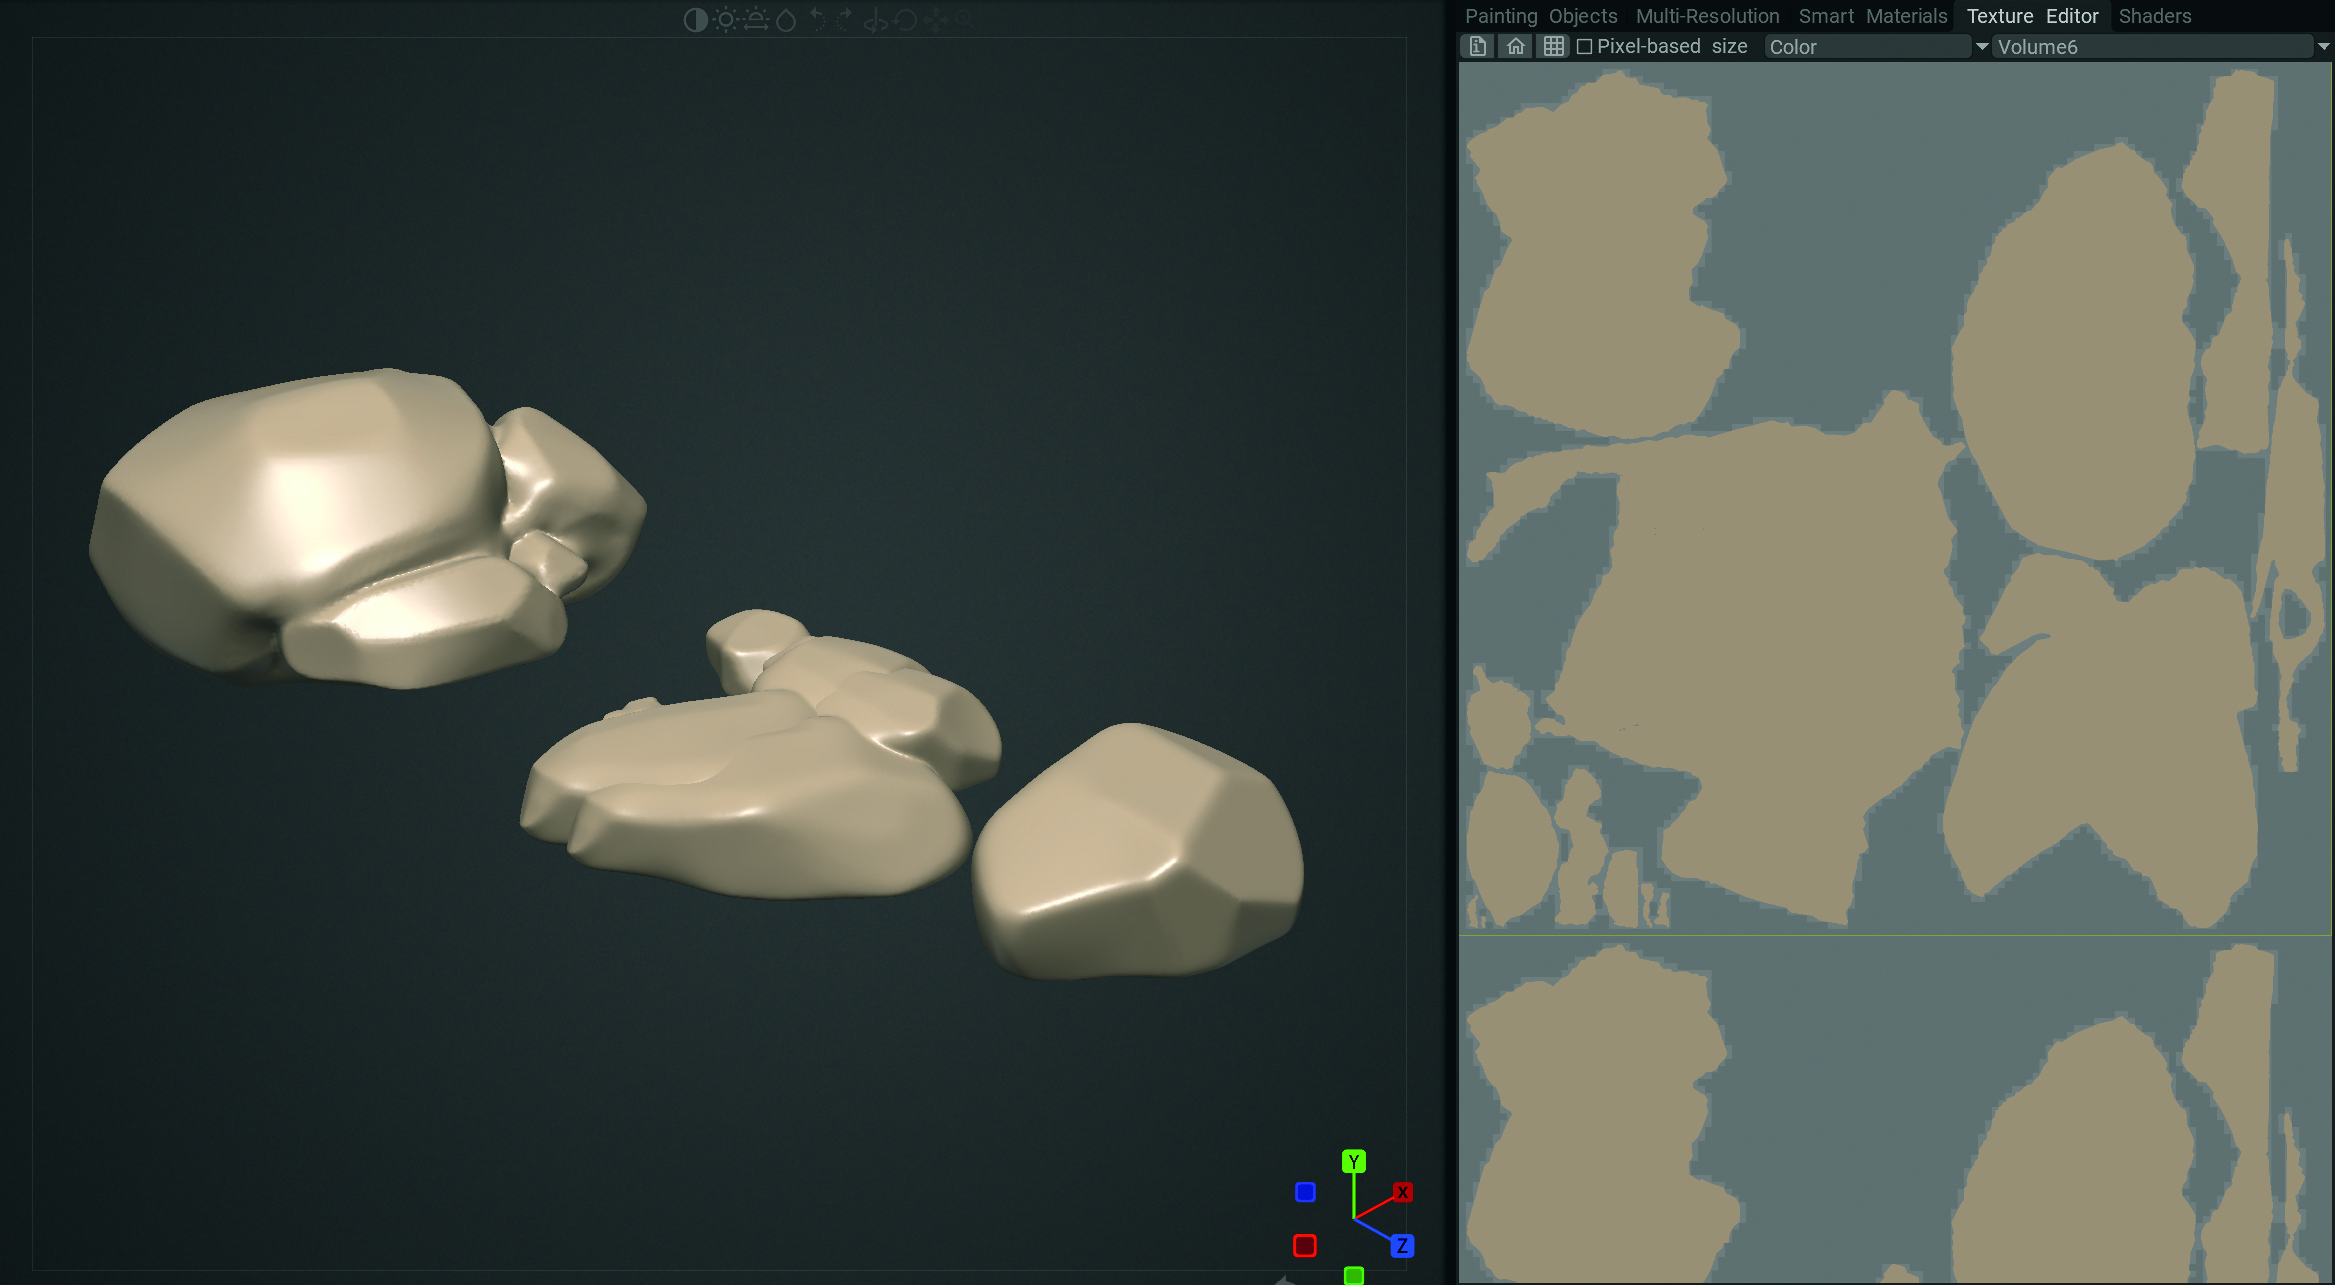Click the circular rotate camera icon
This screenshot has height=1285, width=2335.
[906, 20]
